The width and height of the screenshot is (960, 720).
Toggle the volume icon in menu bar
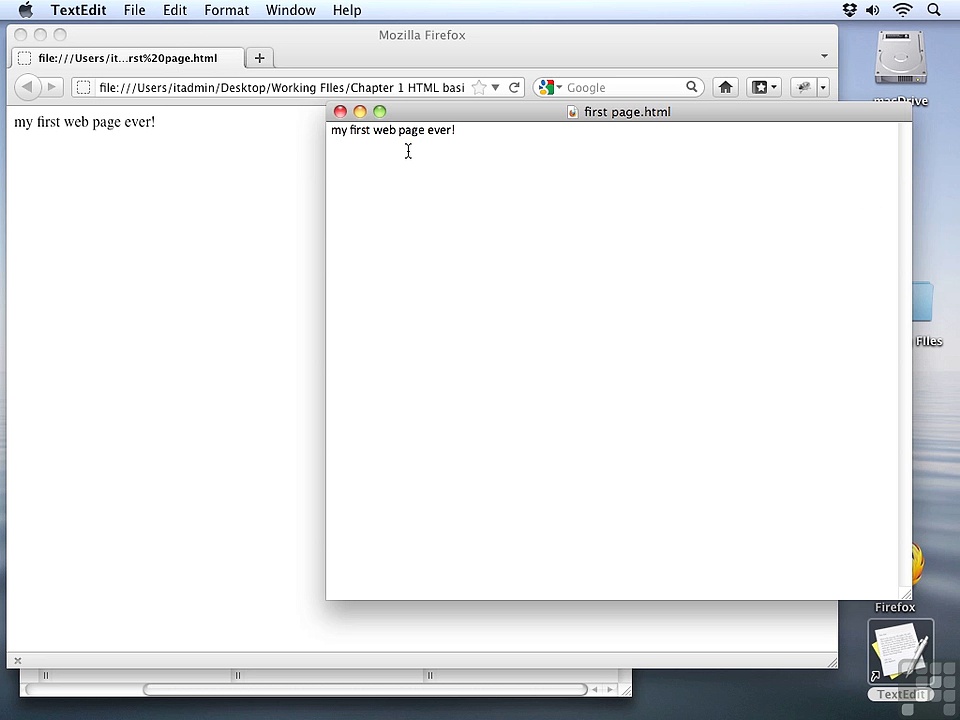[x=872, y=10]
